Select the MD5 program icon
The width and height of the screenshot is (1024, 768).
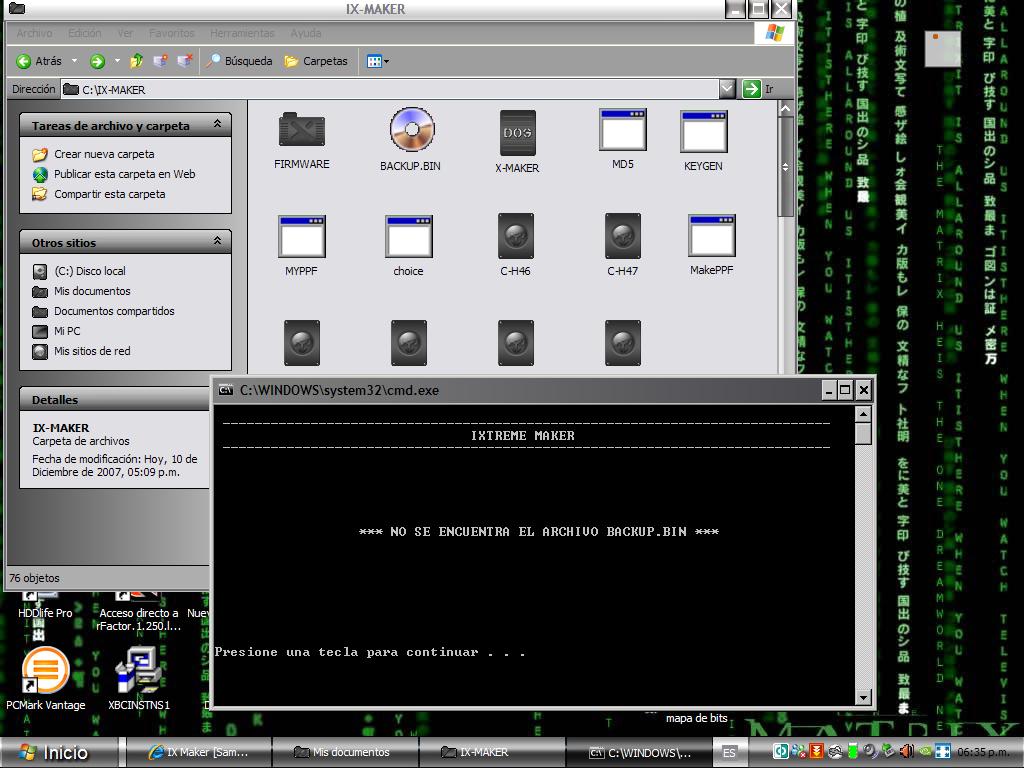click(x=623, y=129)
